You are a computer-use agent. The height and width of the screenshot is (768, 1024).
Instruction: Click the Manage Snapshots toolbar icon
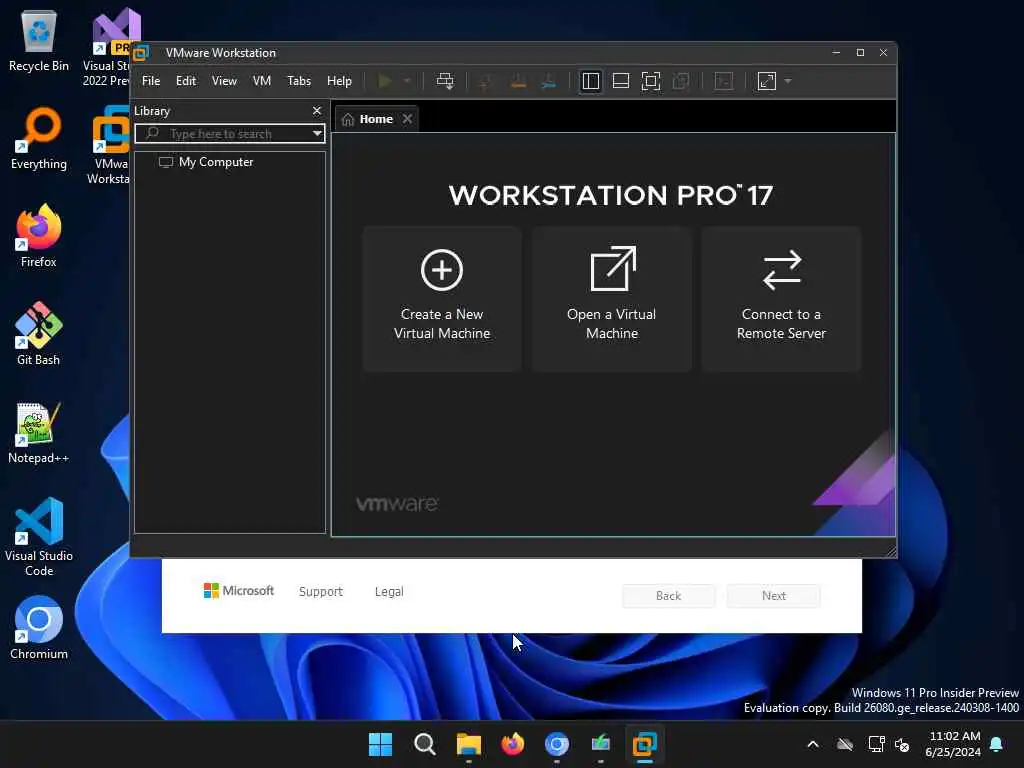pos(549,82)
